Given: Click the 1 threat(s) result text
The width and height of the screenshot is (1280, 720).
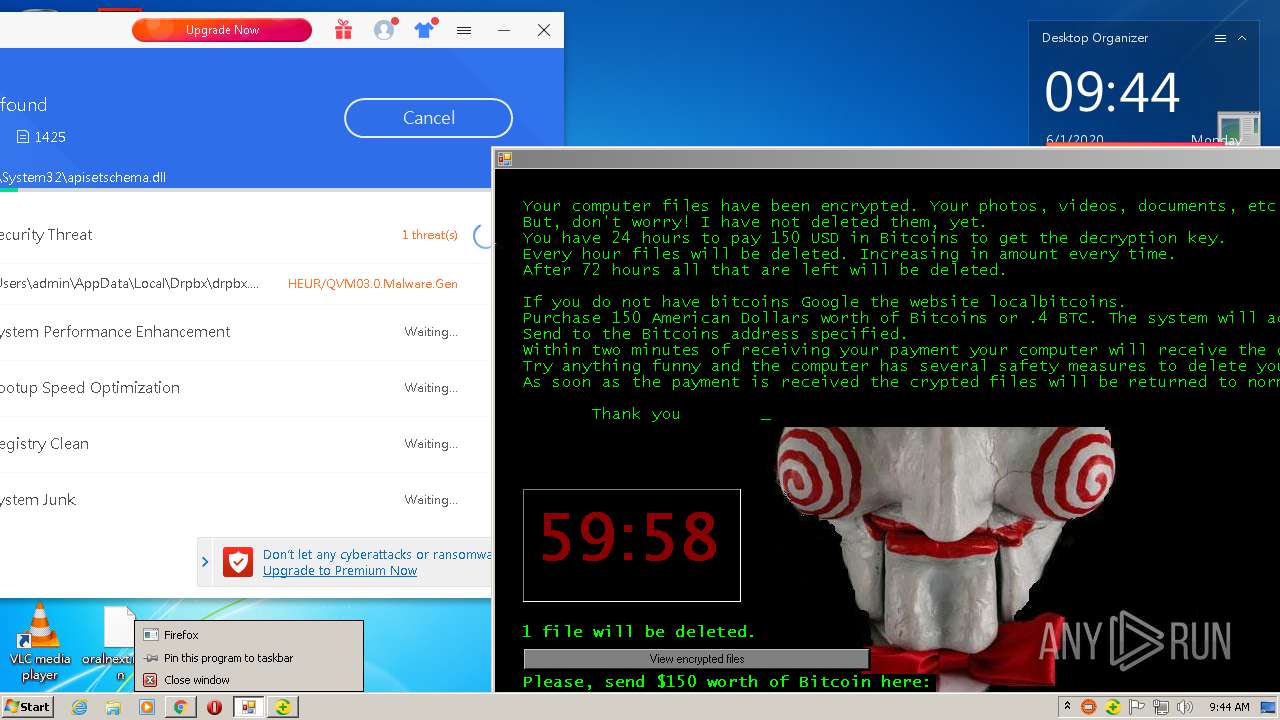Looking at the screenshot, I should point(430,235).
